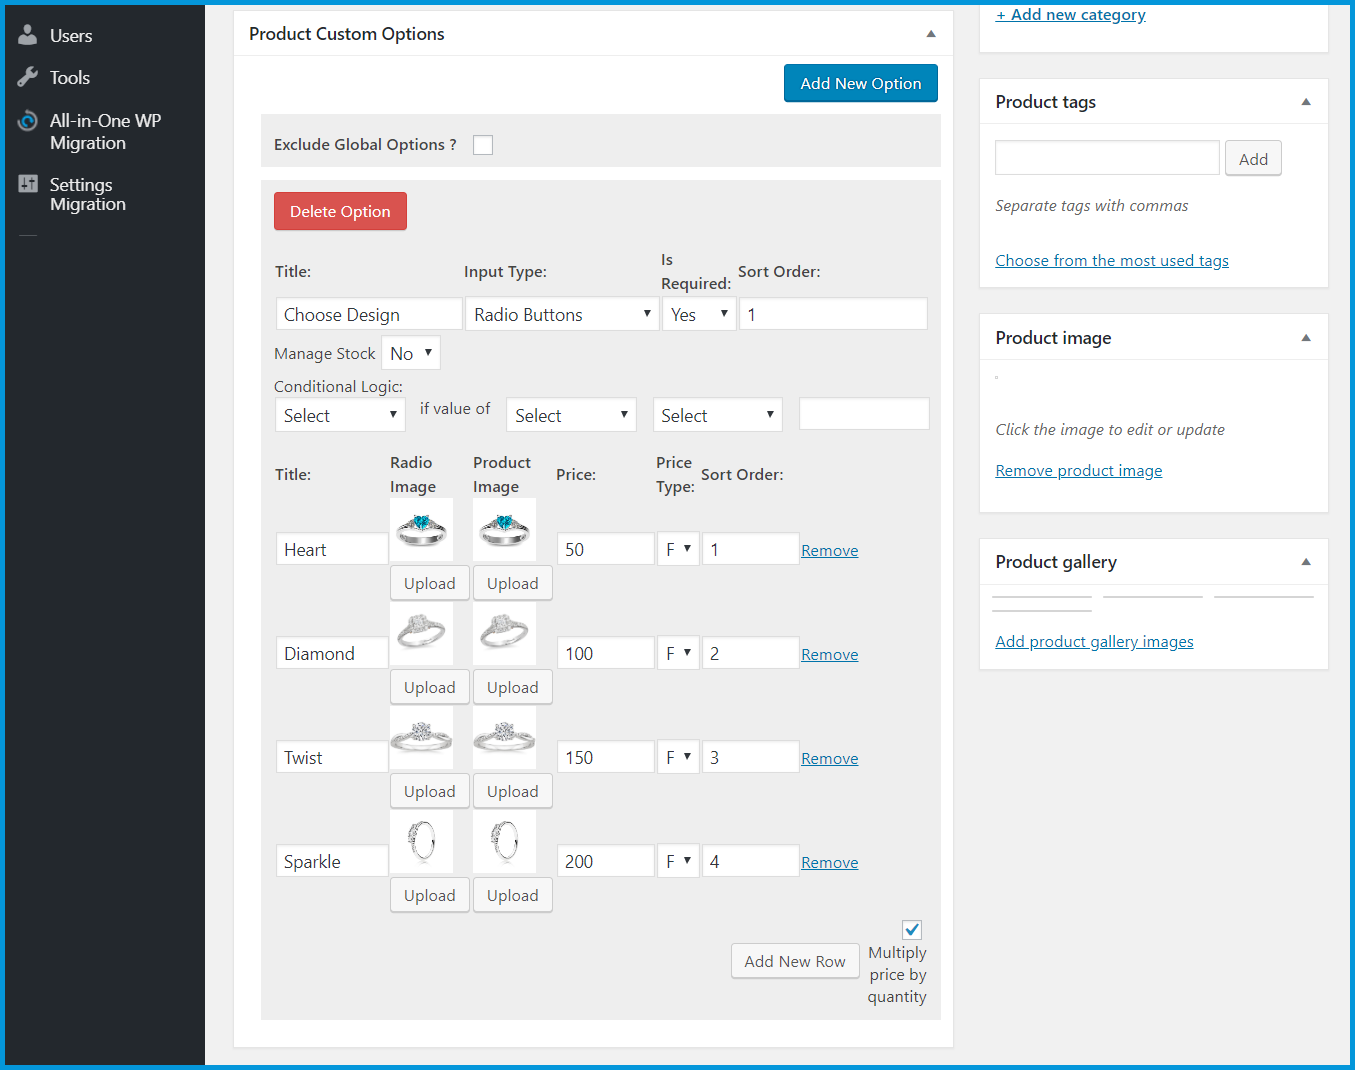Click the Sparkle product image thumbnail
This screenshot has width=1355, height=1070.
point(504,841)
